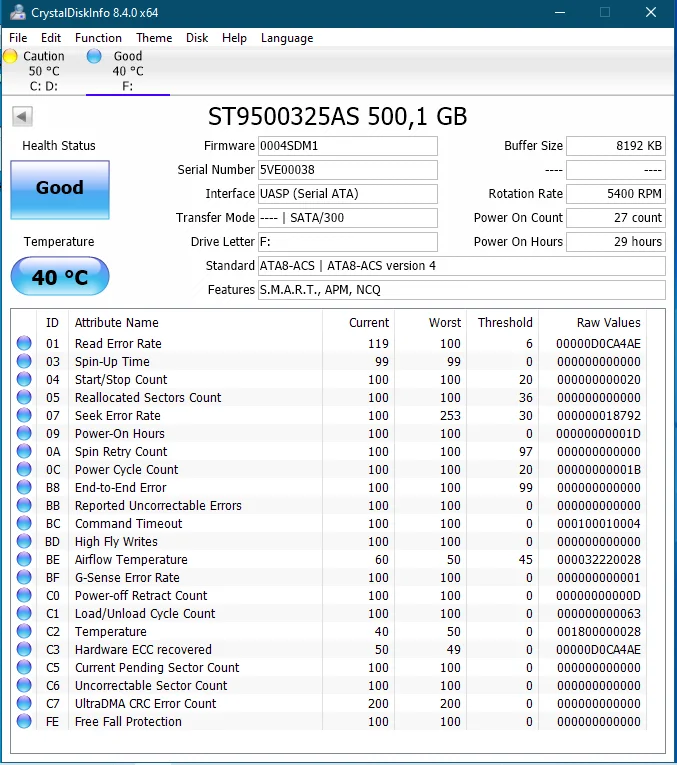Click status orb of Power-On Hours row

(24, 433)
